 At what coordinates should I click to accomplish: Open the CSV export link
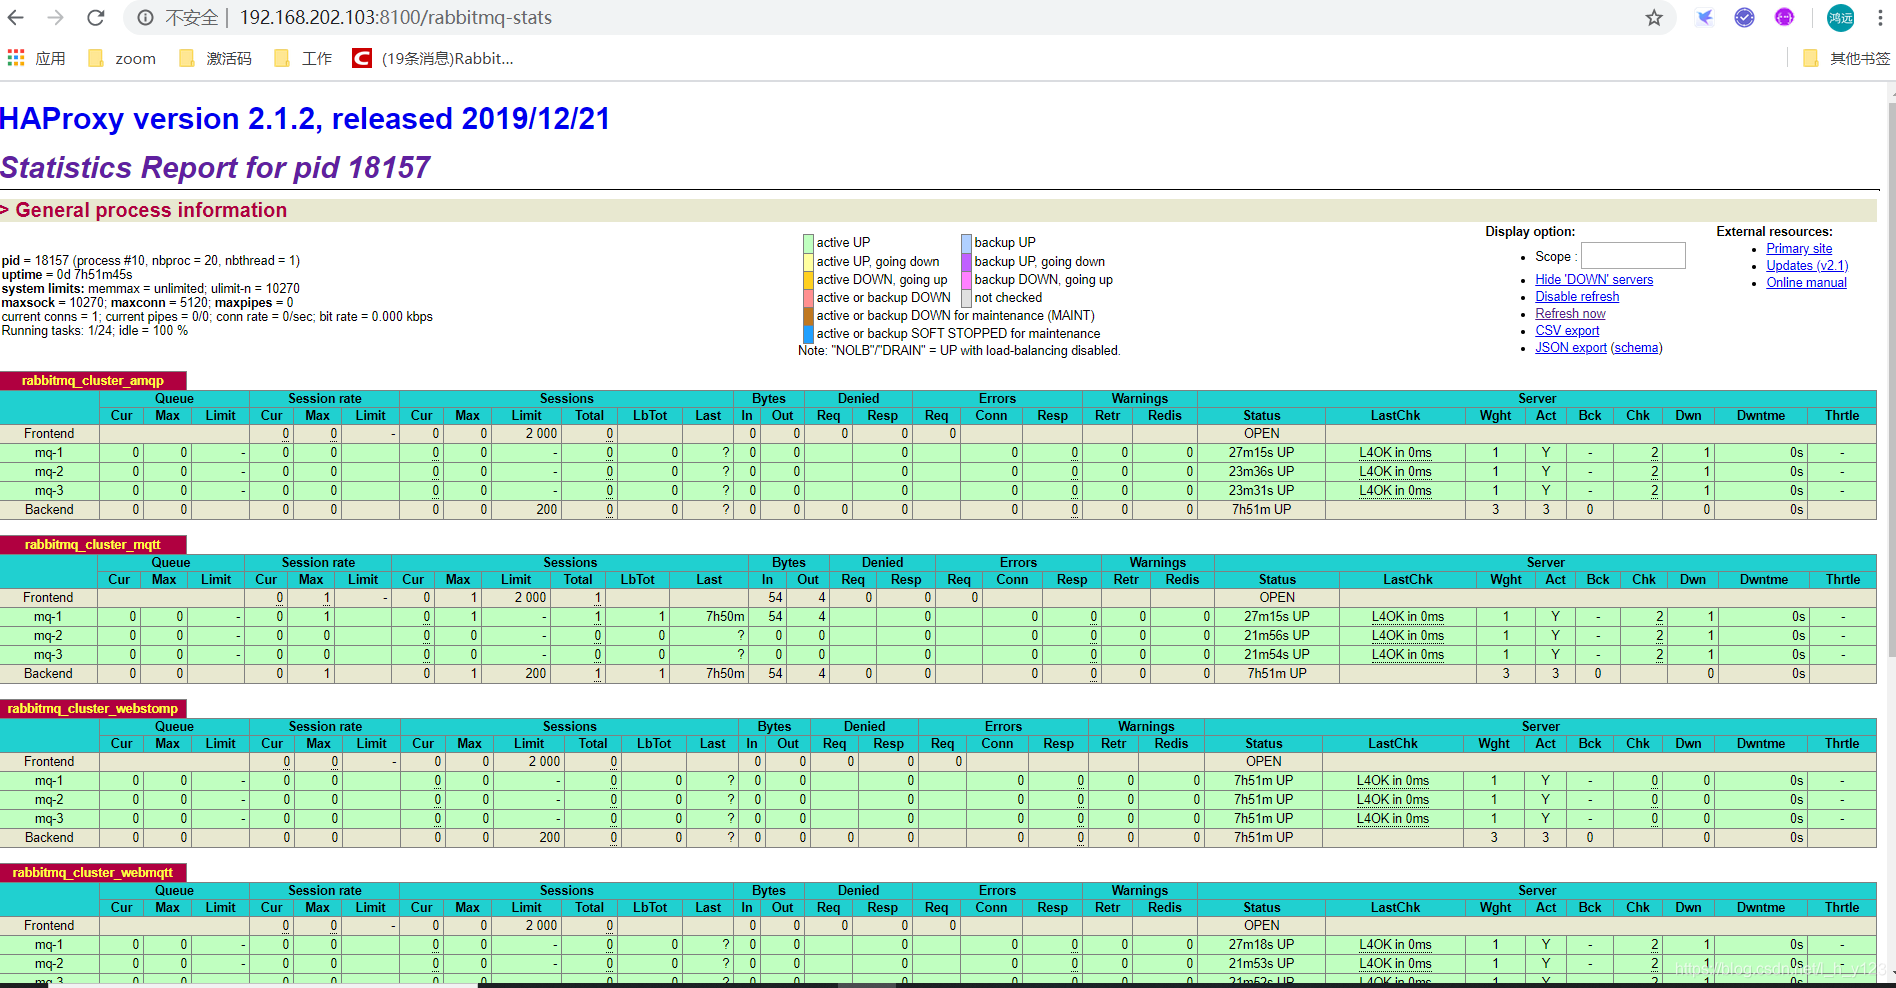click(1567, 331)
